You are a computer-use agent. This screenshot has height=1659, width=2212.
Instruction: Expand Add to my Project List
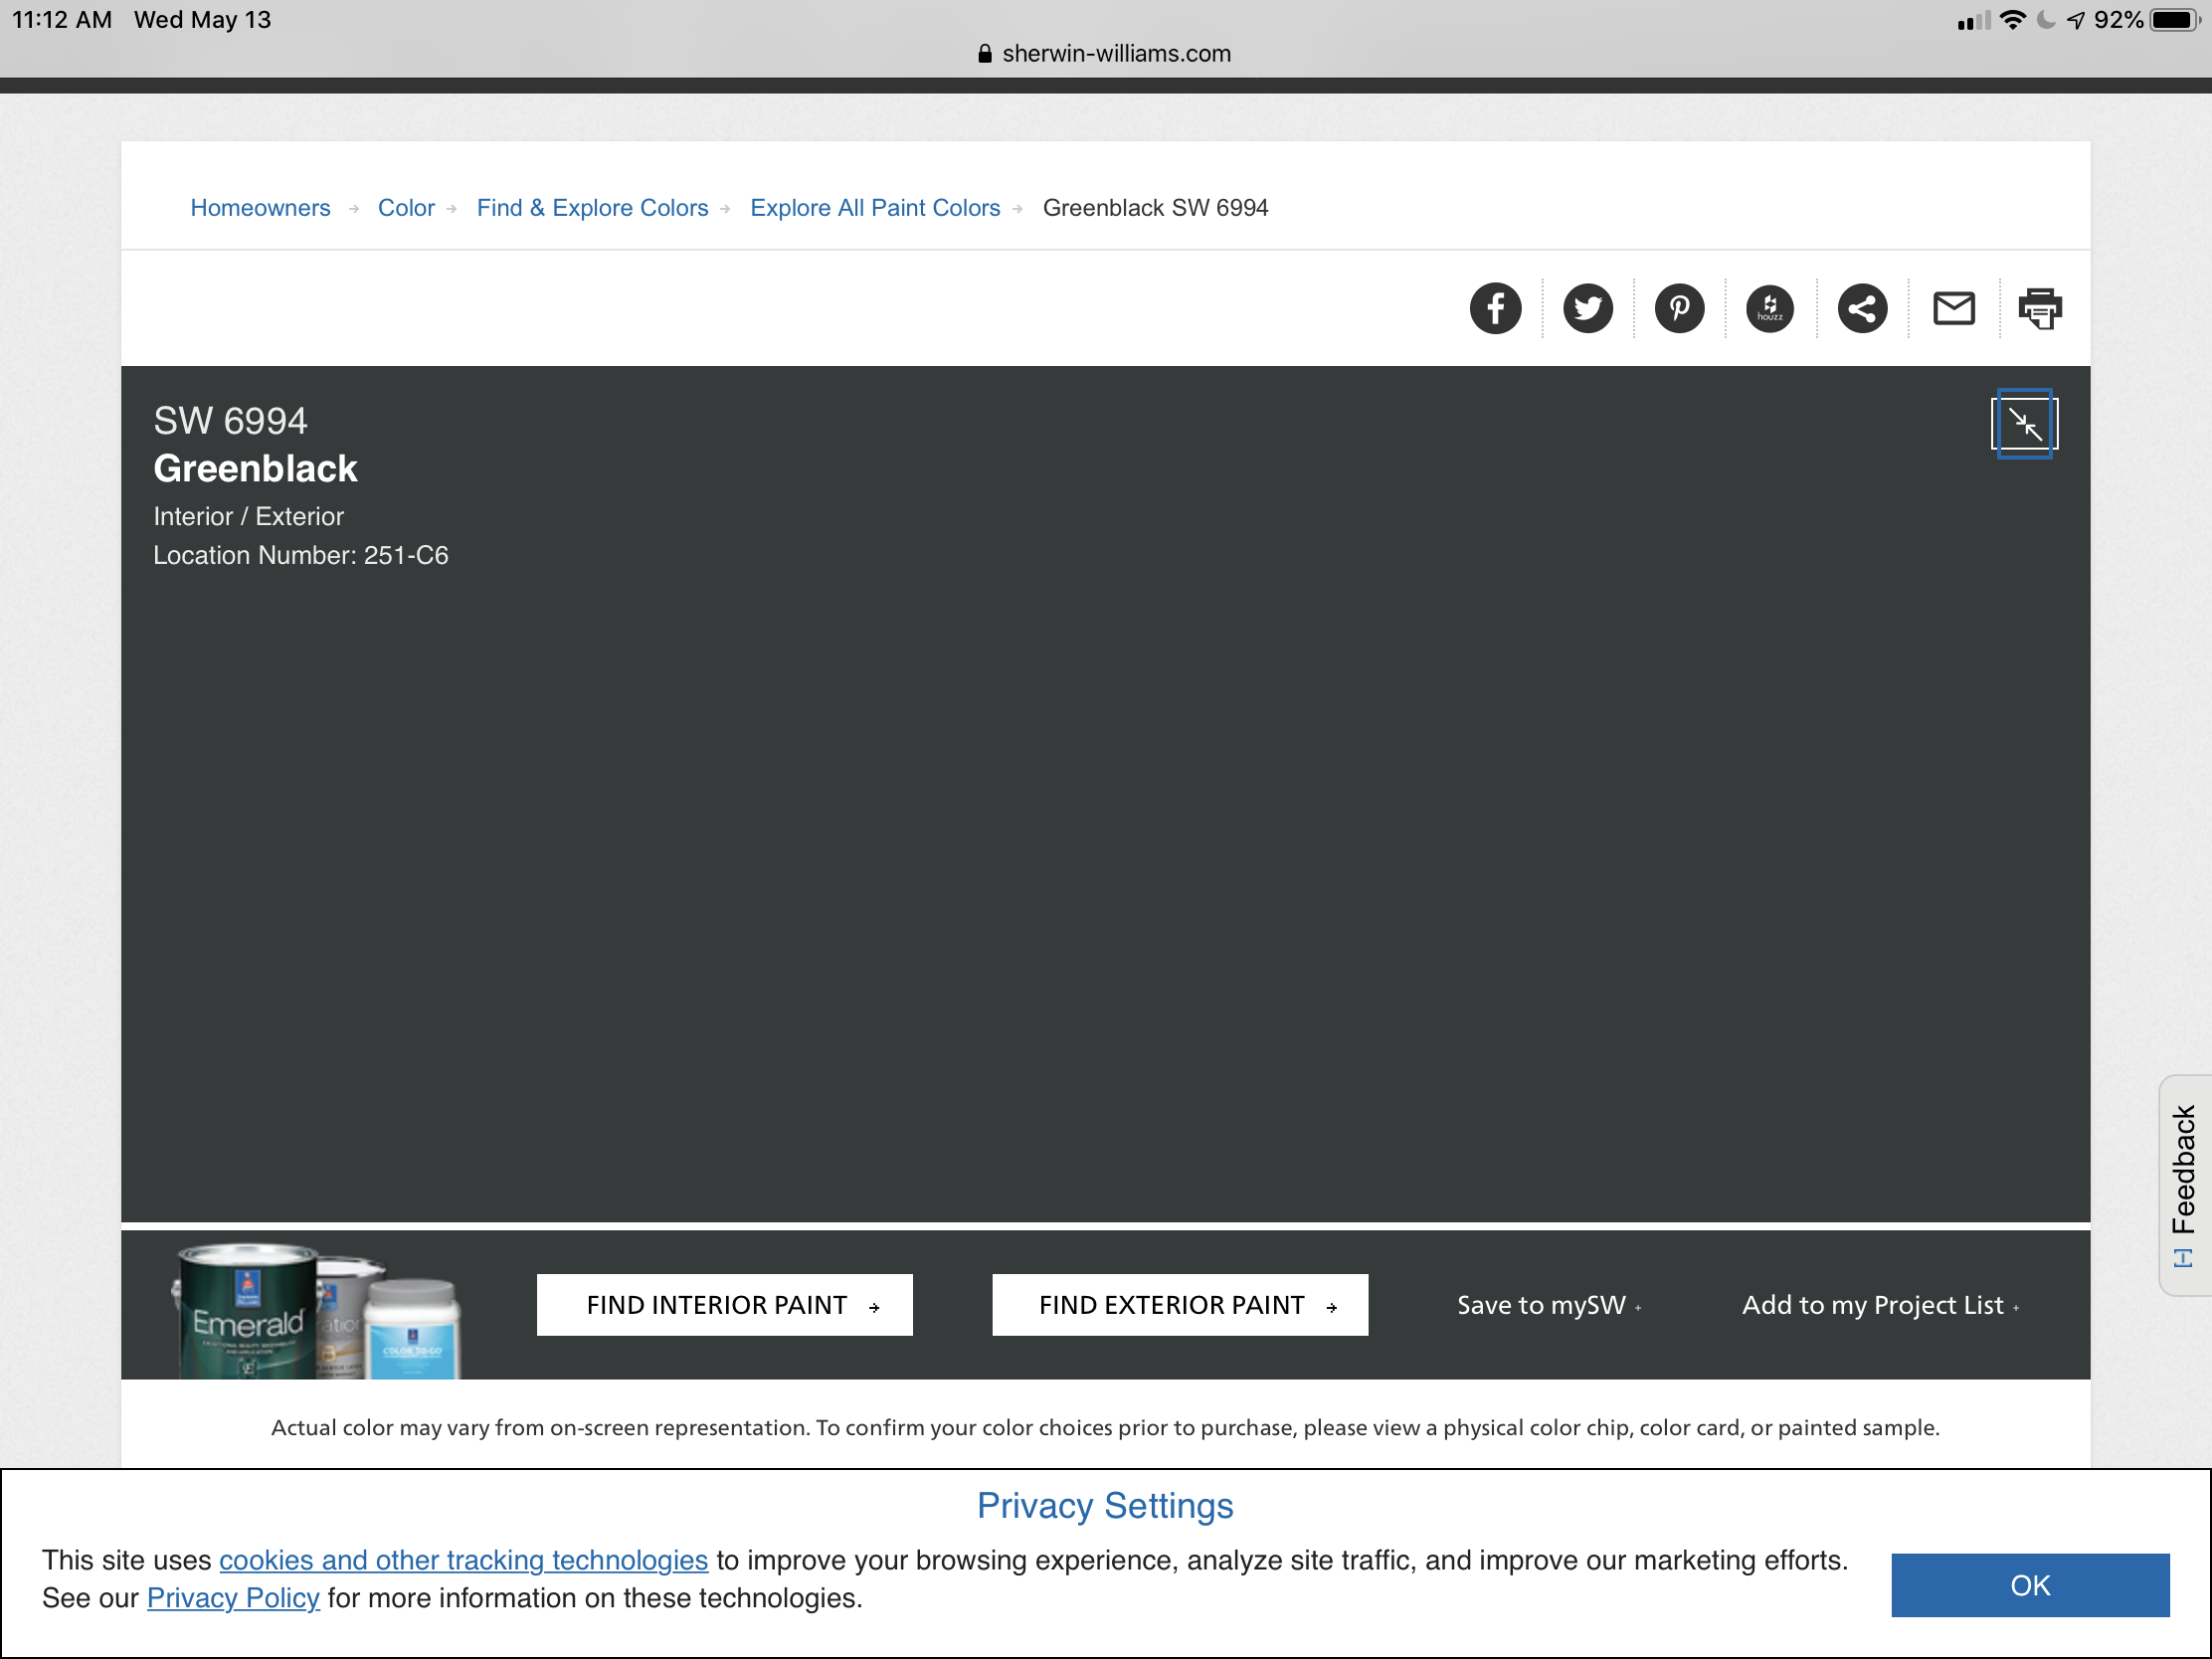(x=1880, y=1305)
